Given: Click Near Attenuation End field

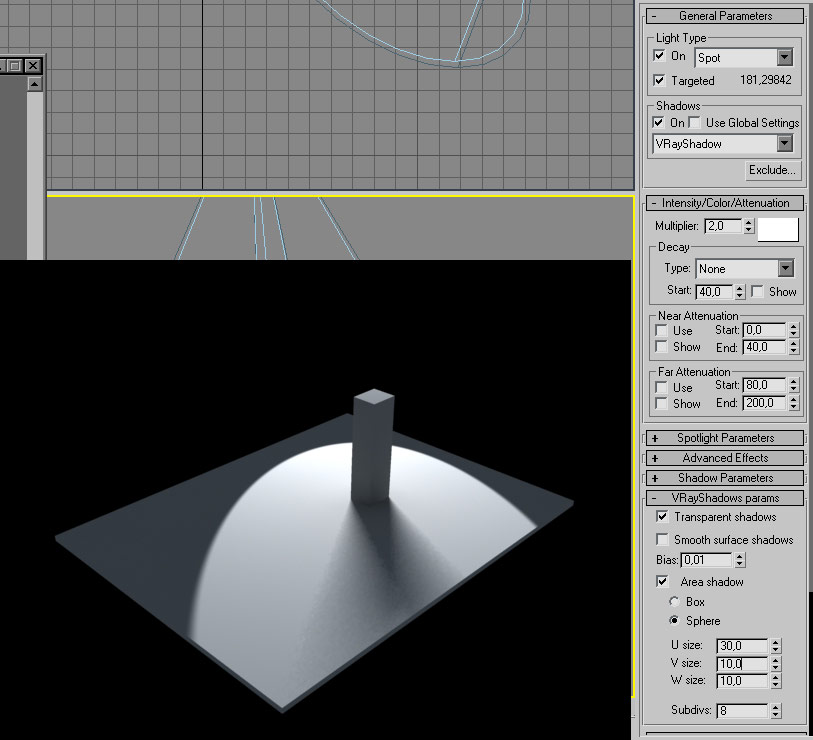Looking at the screenshot, I should point(765,347).
